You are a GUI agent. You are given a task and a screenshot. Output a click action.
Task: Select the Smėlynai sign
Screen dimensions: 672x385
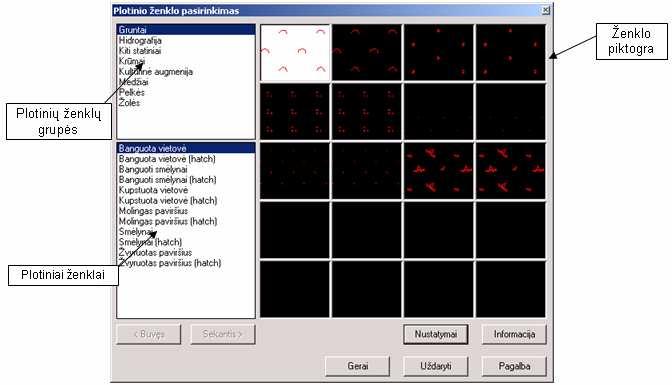point(136,232)
